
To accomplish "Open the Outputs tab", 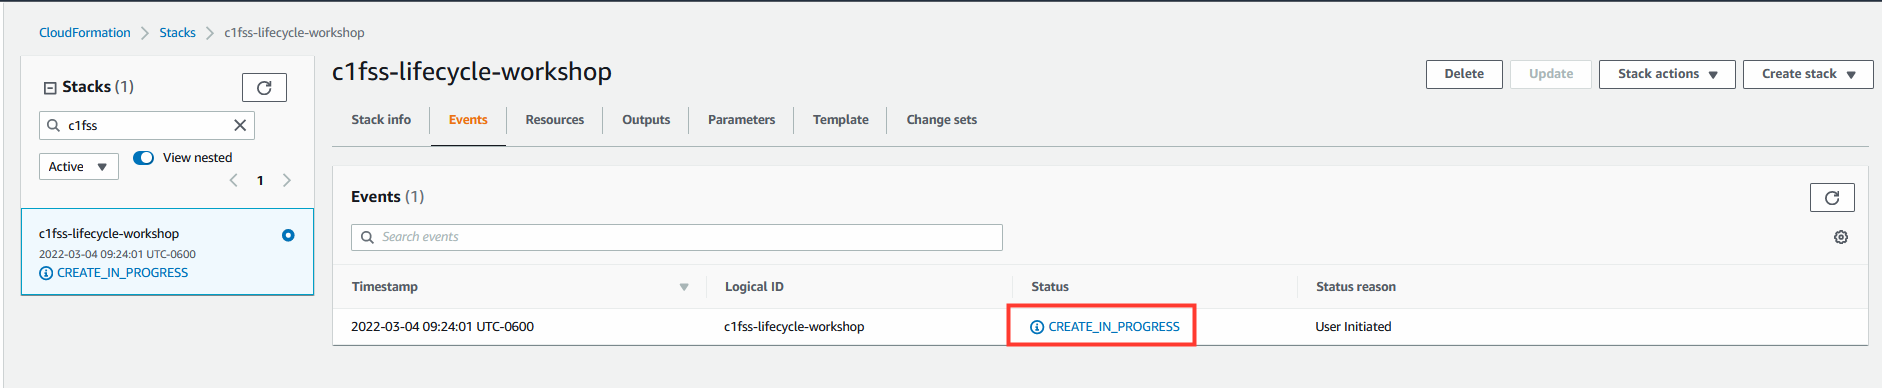I will [646, 120].
